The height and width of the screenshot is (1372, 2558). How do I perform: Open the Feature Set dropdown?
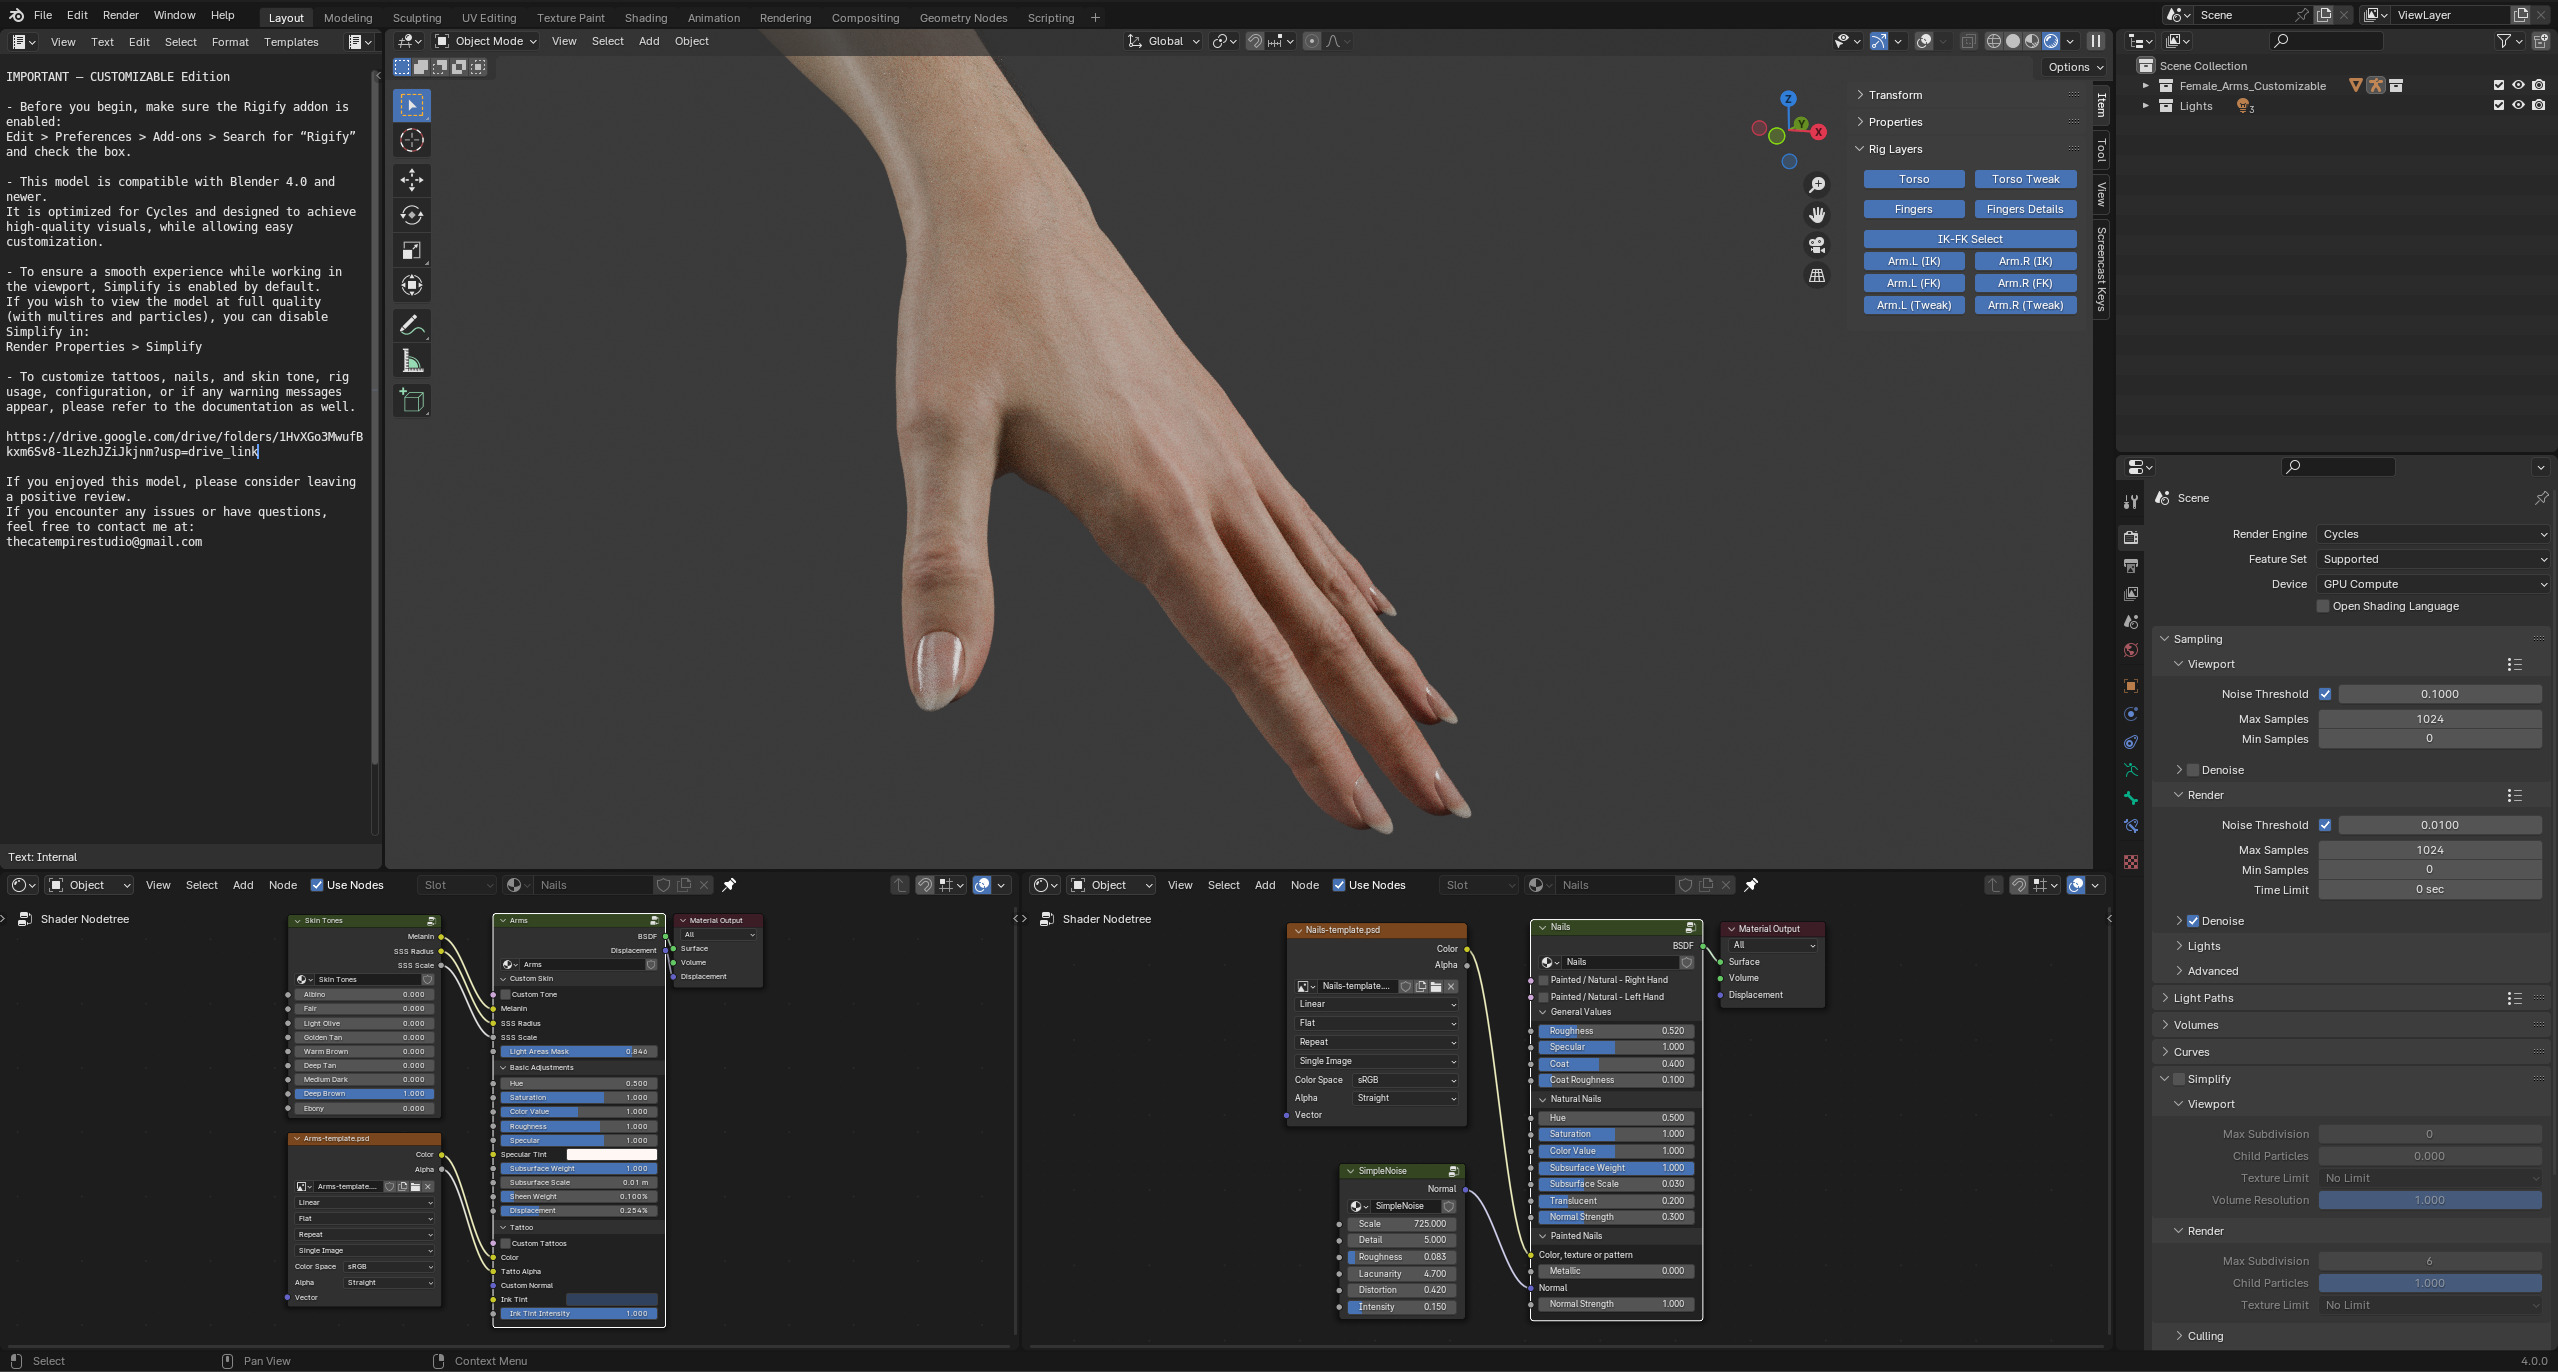[2433, 559]
